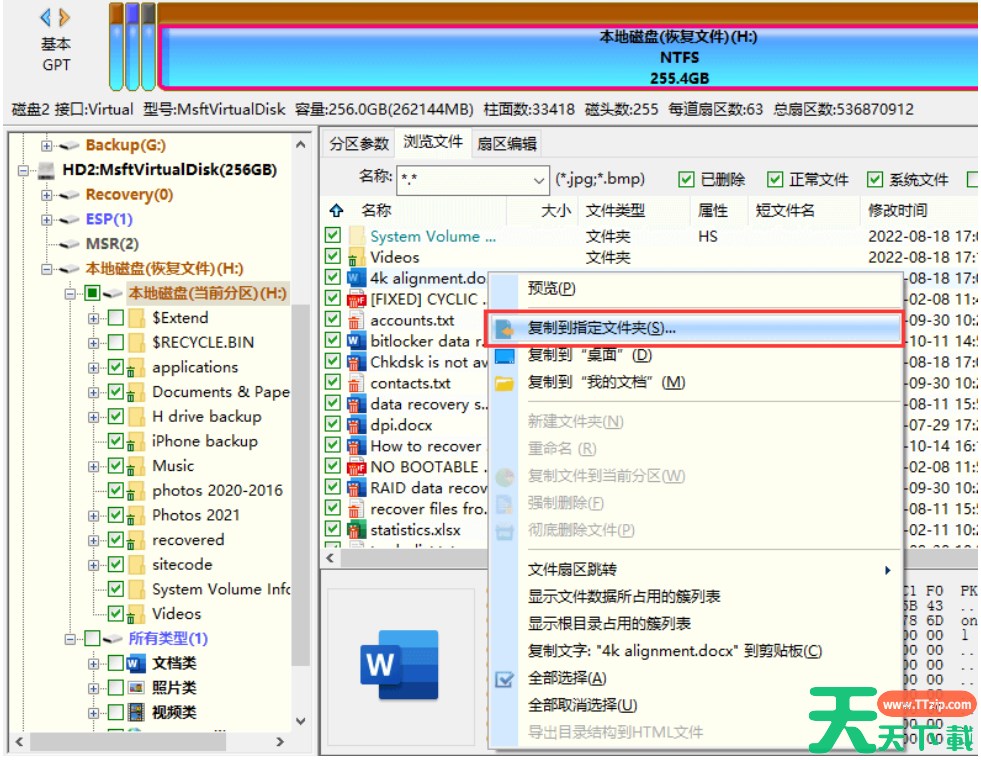Toggle the 系统文件 filter checkbox
Screen dimensions: 981x760
tap(875, 180)
